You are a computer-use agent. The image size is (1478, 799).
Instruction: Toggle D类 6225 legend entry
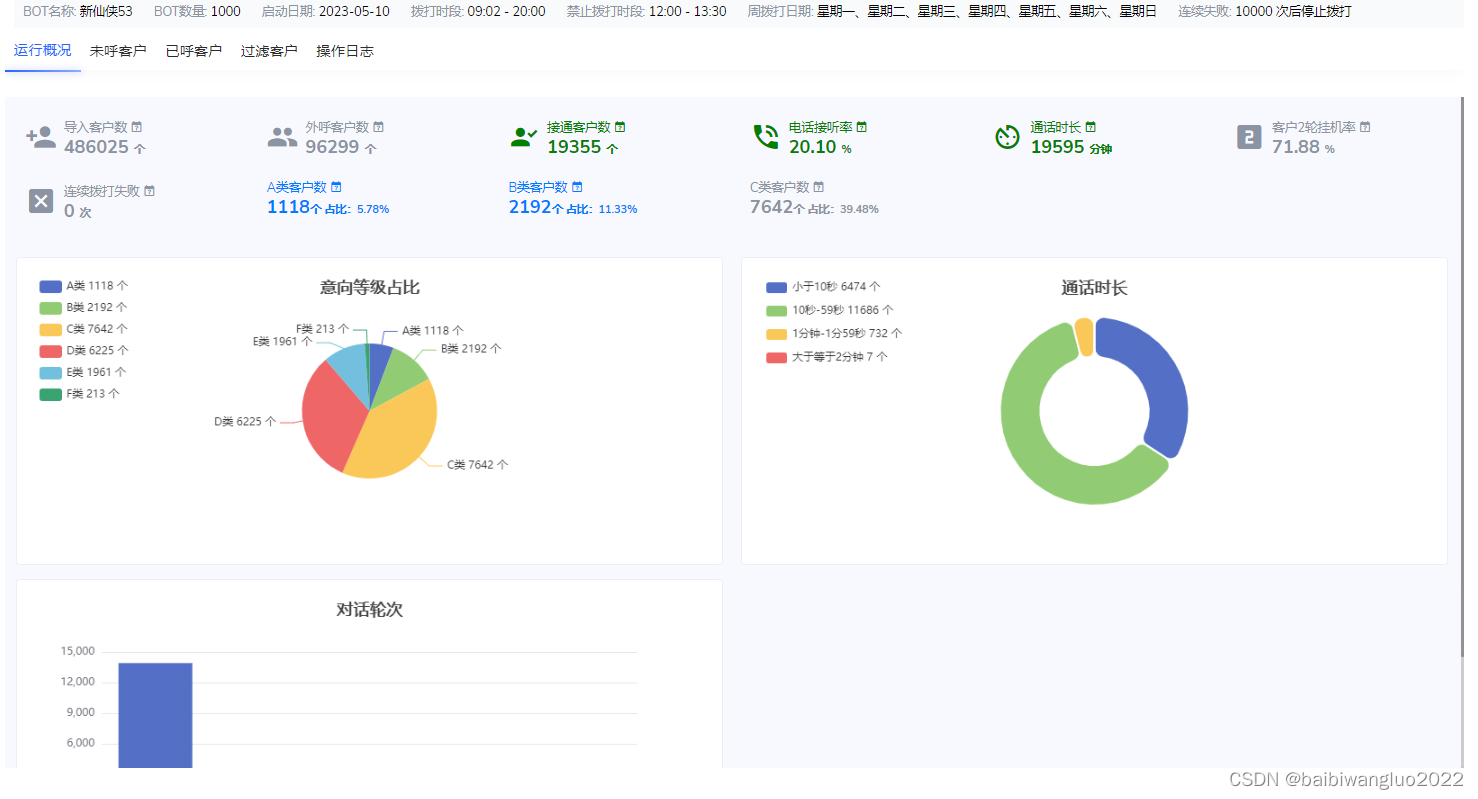tap(84, 351)
